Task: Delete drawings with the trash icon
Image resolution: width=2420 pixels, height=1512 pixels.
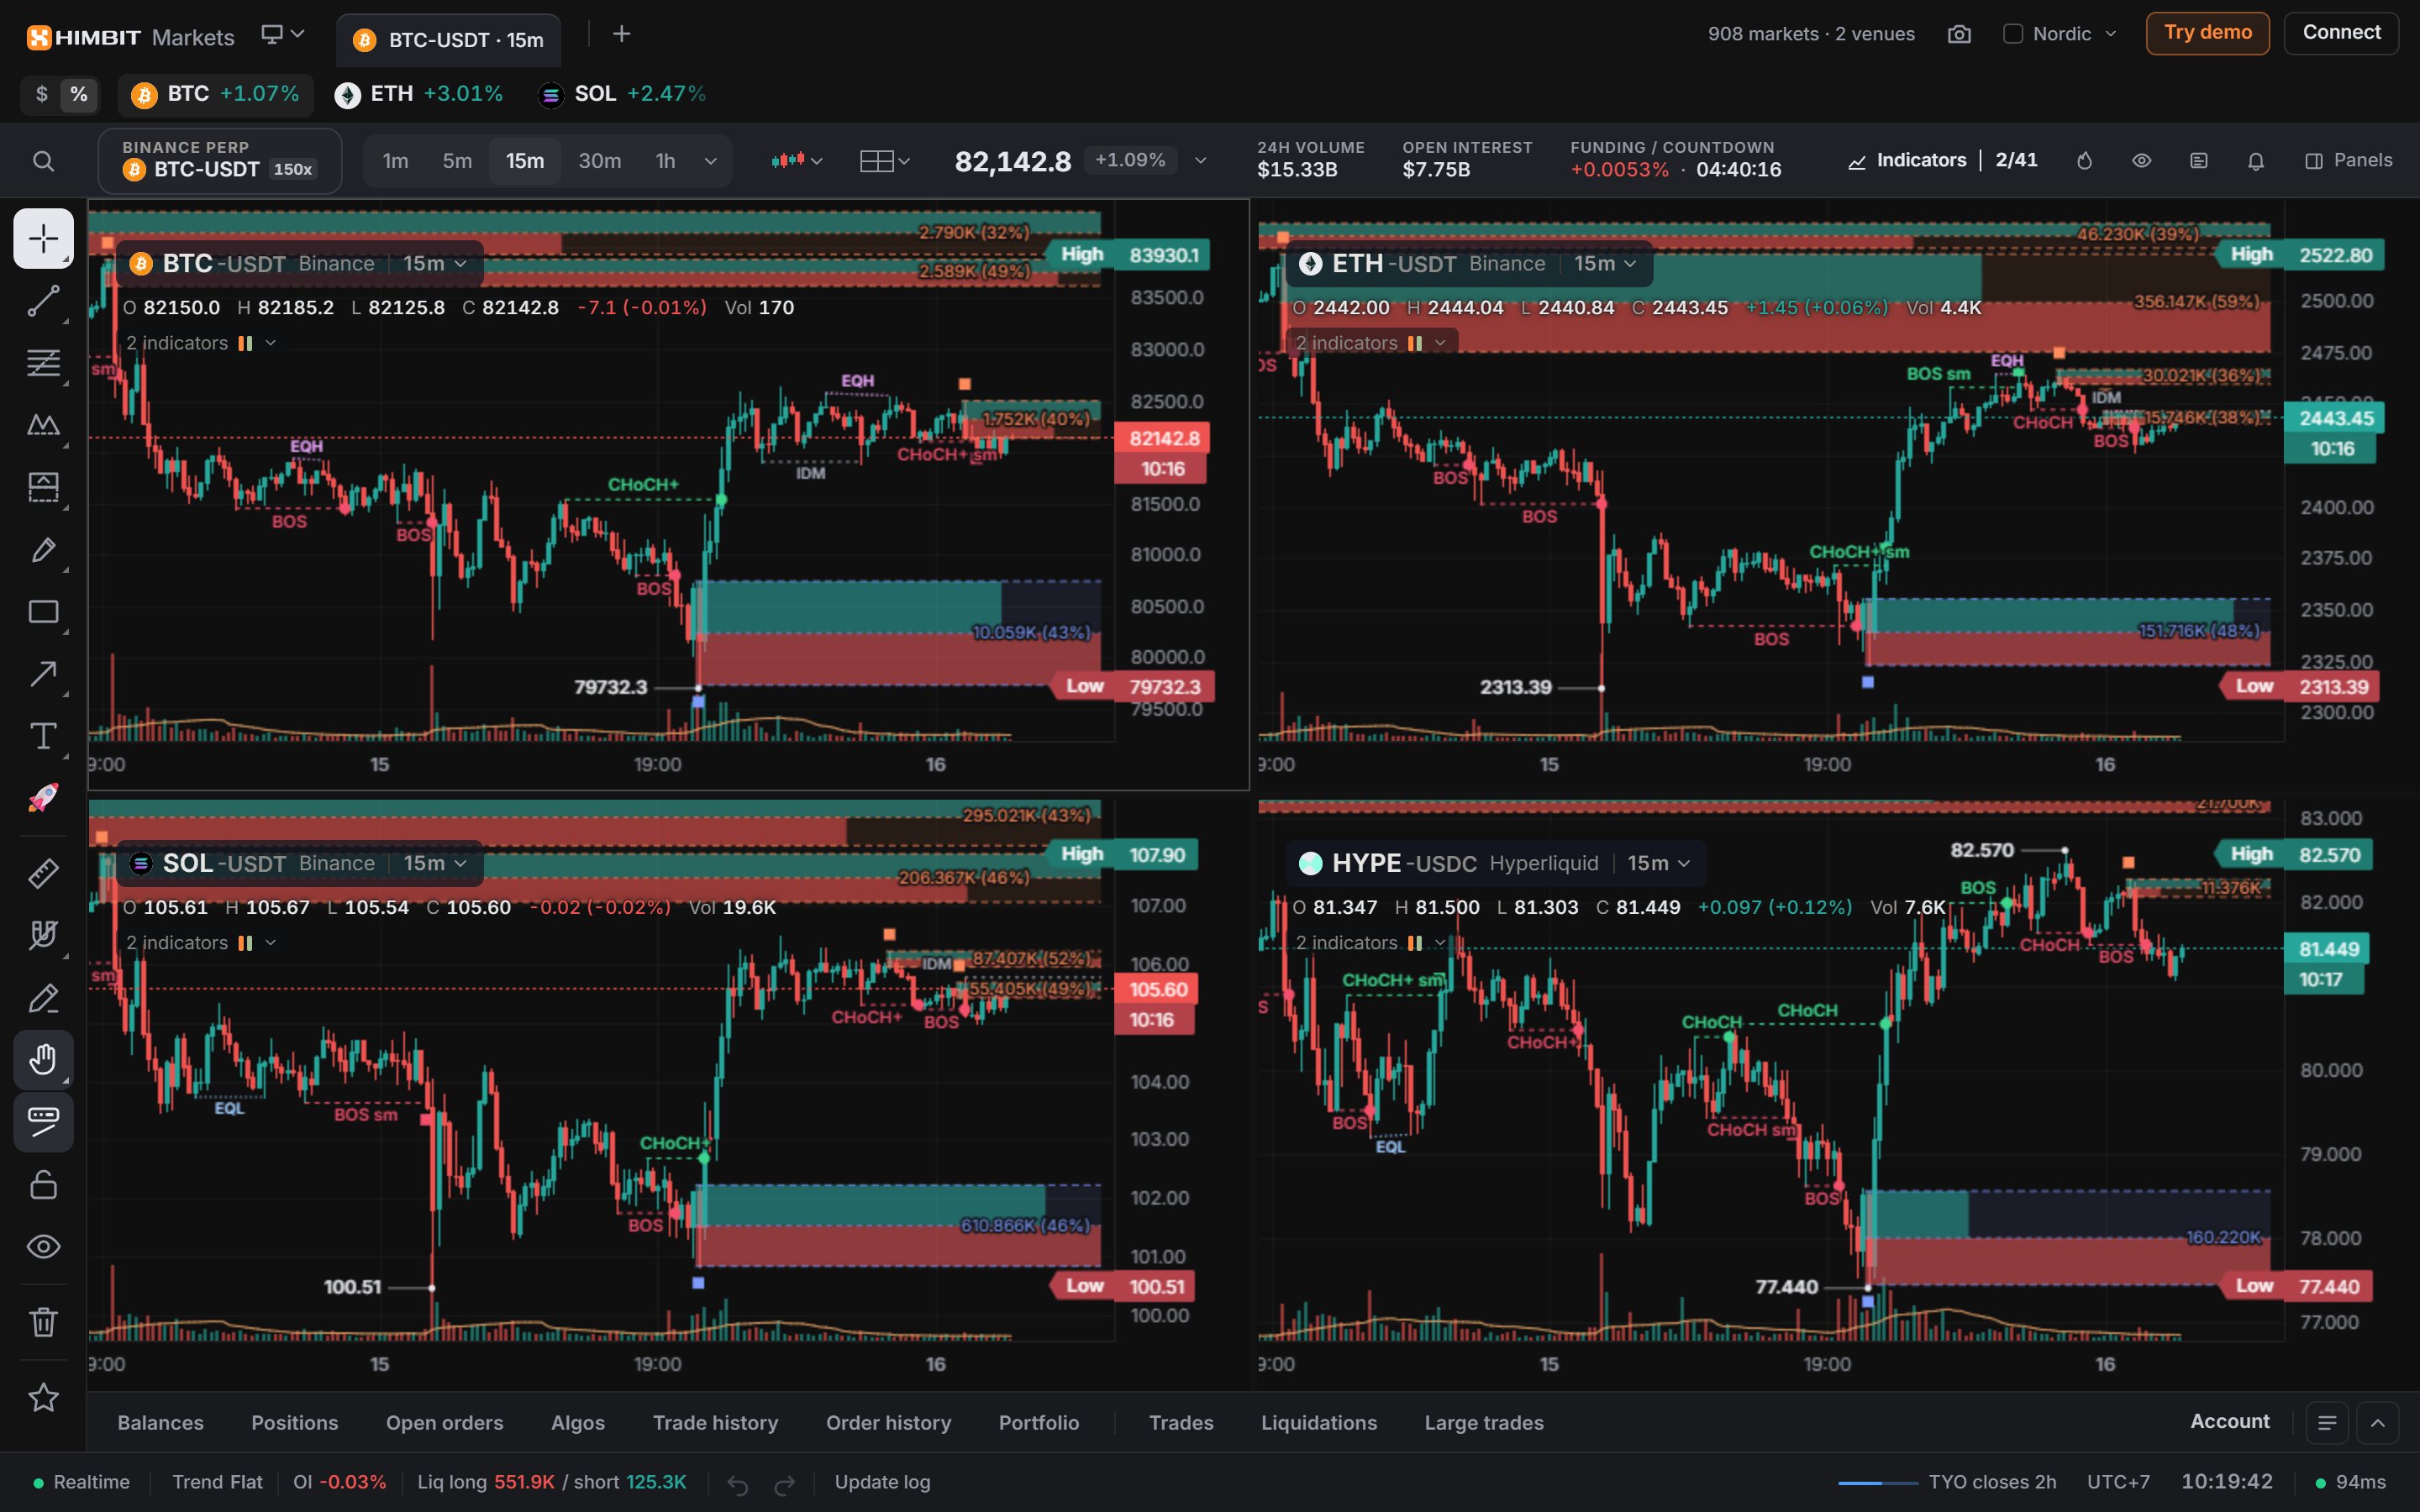Action: (x=43, y=1322)
